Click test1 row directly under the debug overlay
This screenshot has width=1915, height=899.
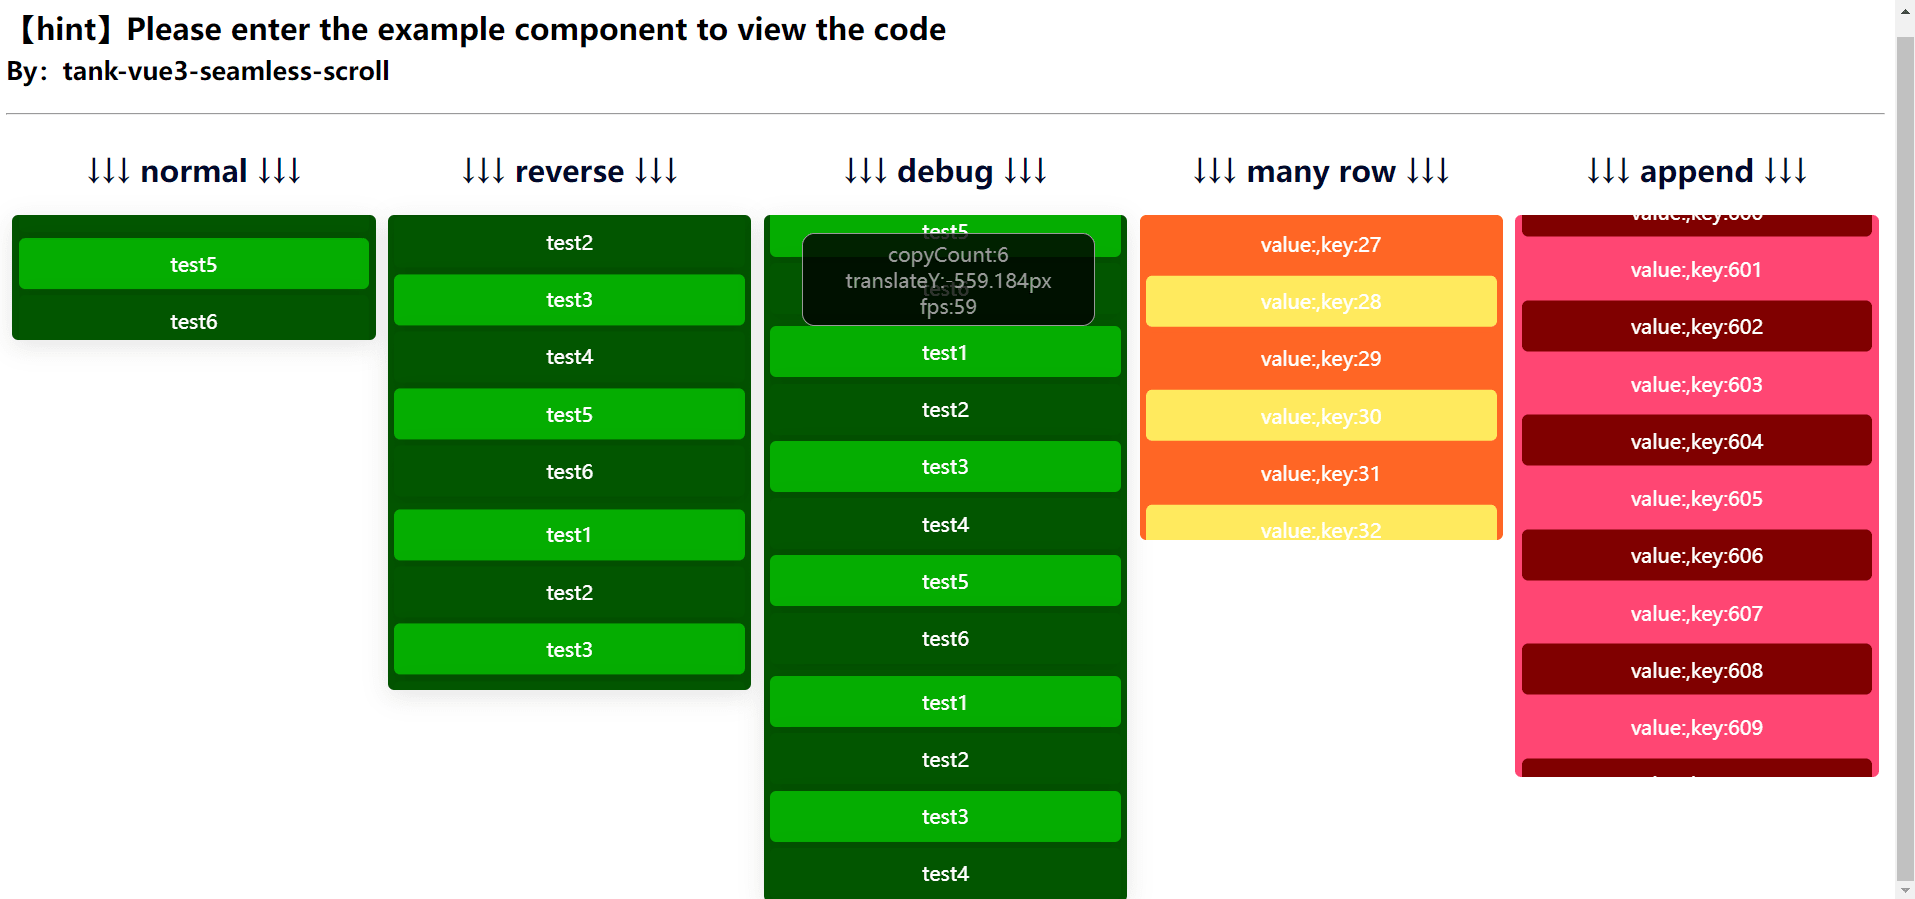pyautogui.click(x=945, y=352)
